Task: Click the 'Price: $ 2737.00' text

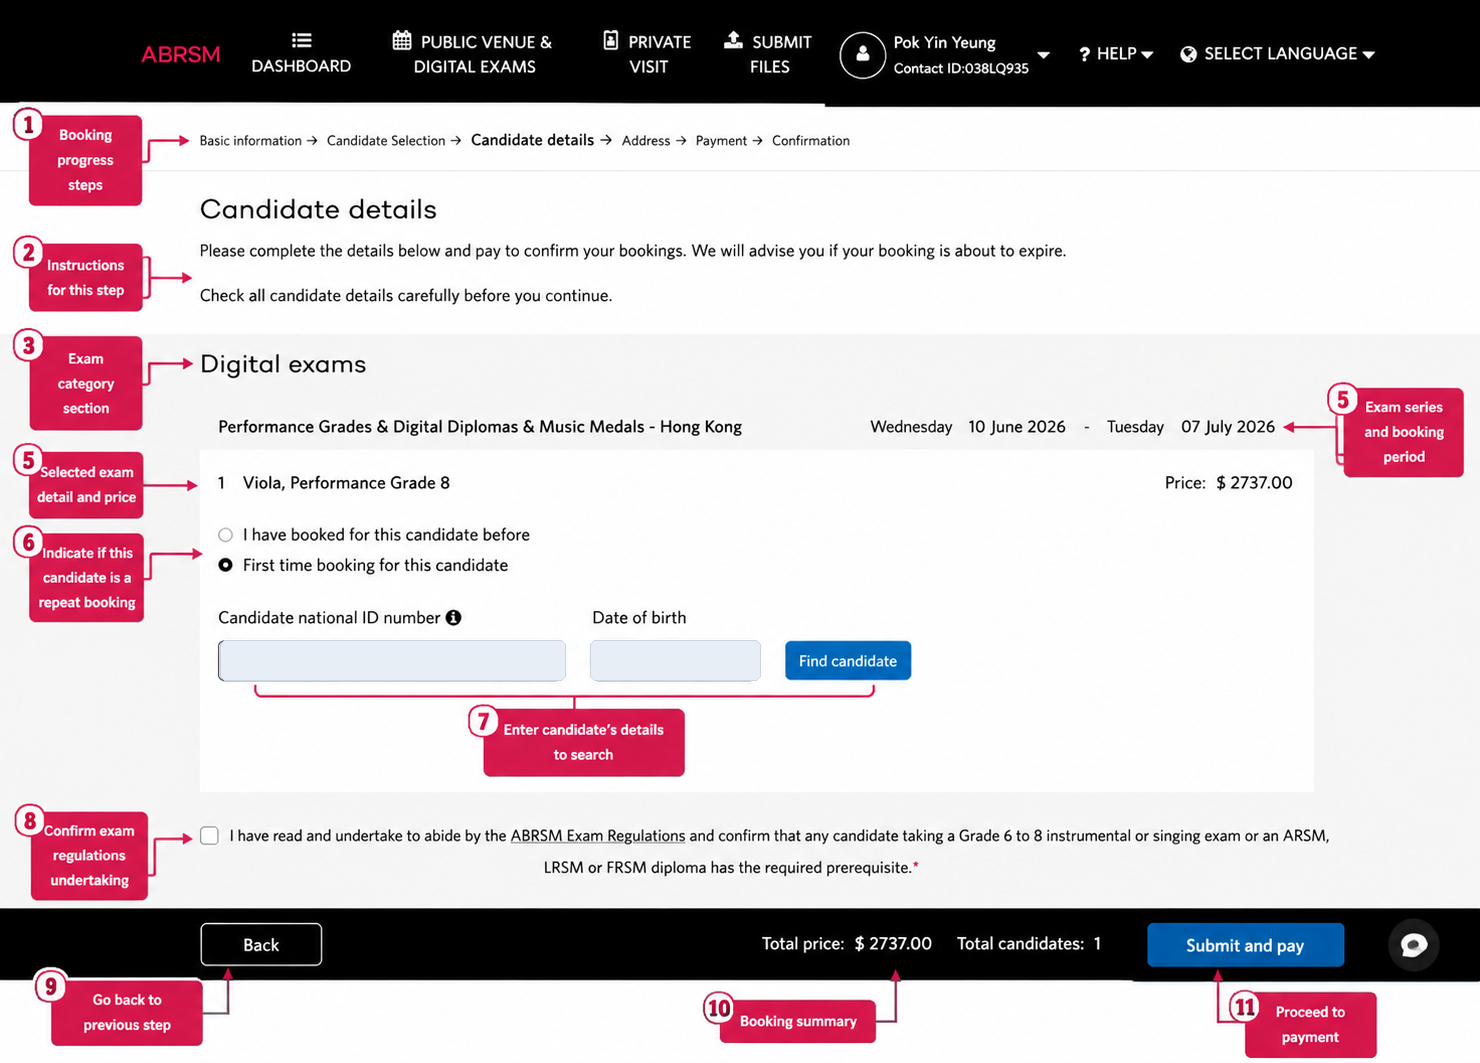Action: (1228, 483)
